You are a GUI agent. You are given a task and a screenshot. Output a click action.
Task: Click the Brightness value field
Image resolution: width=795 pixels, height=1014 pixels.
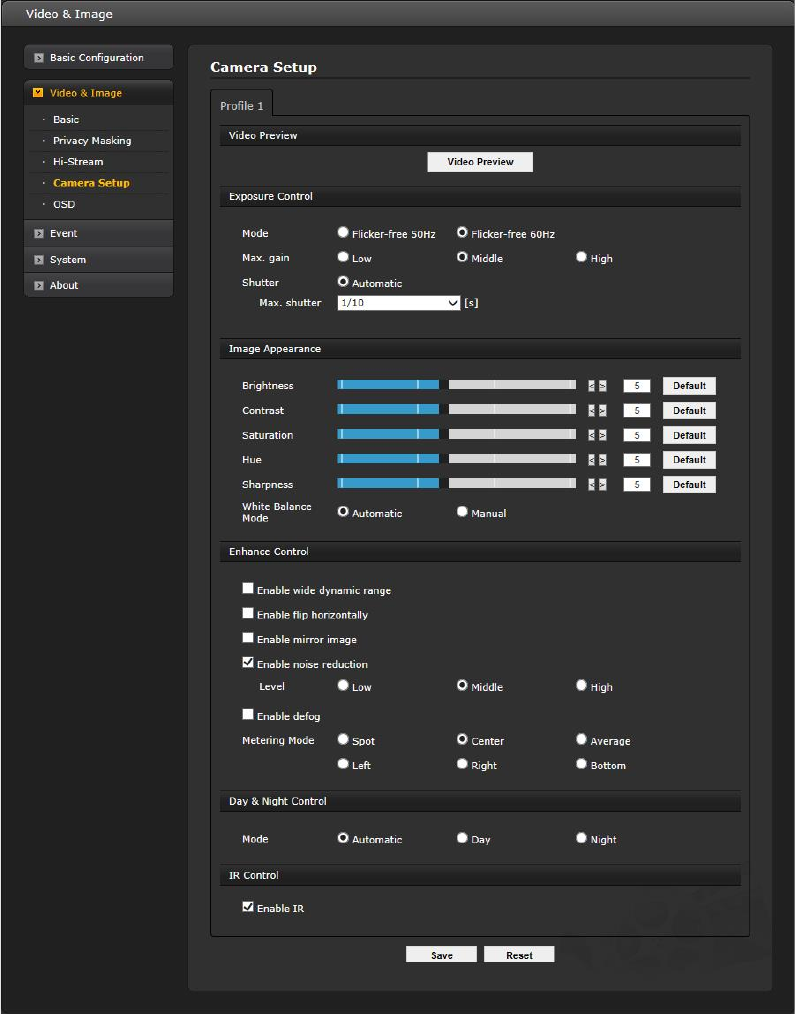point(637,386)
